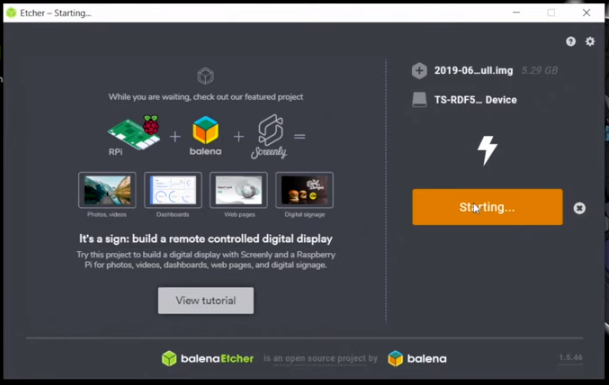This screenshot has width=609, height=385.
Task: Click the Etcher app icon in title bar
Action: click(11, 13)
